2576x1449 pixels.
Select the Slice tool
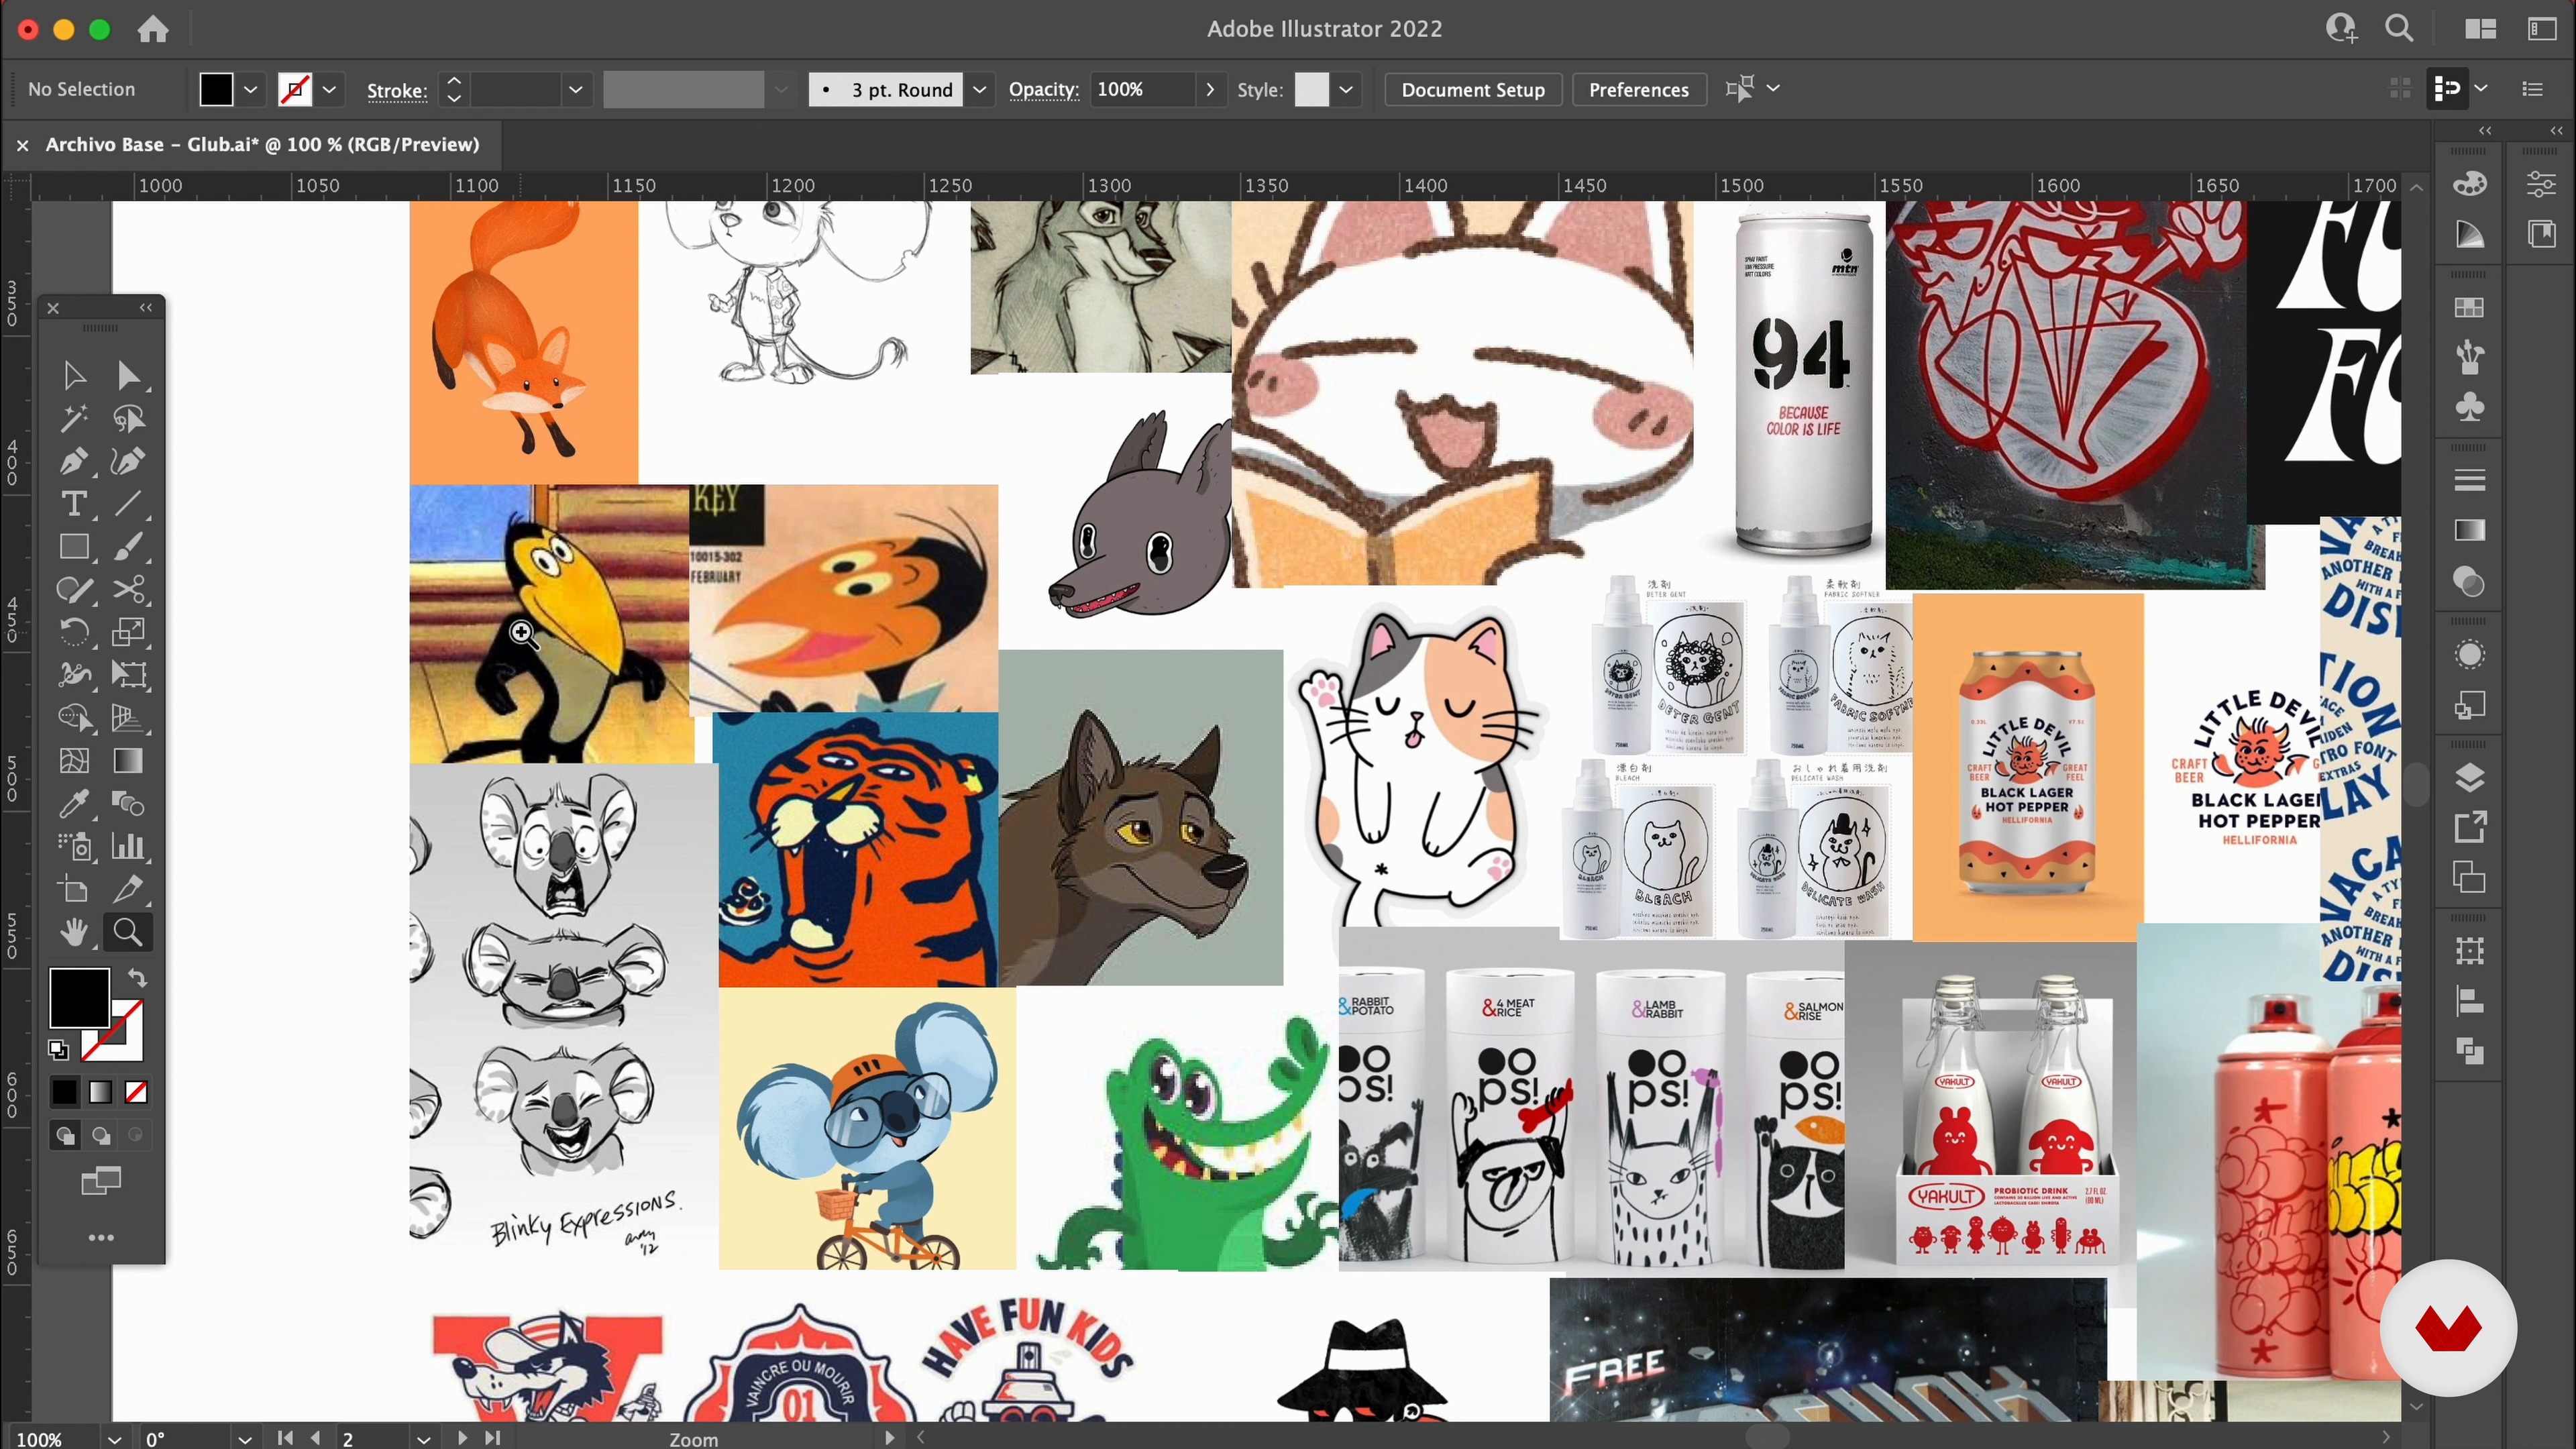pyautogui.click(x=128, y=889)
